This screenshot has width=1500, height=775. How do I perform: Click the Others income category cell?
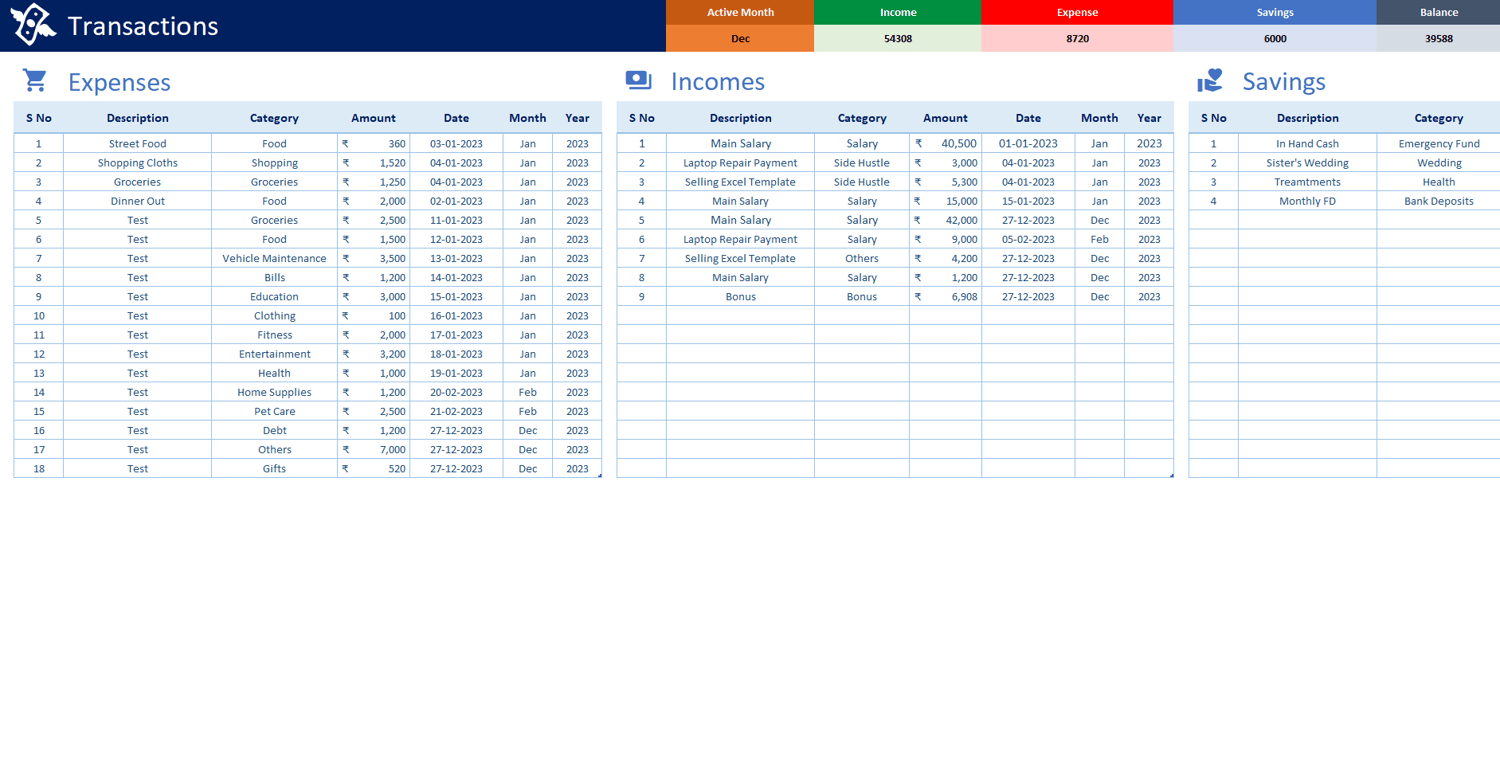coord(861,258)
